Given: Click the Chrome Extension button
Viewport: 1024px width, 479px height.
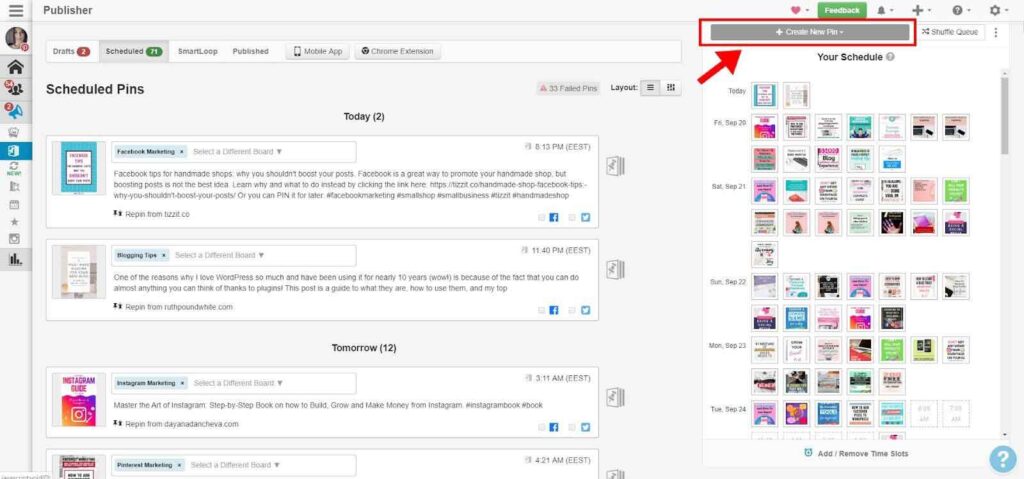Looking at the screenshot, I should [x=398, y=51].
